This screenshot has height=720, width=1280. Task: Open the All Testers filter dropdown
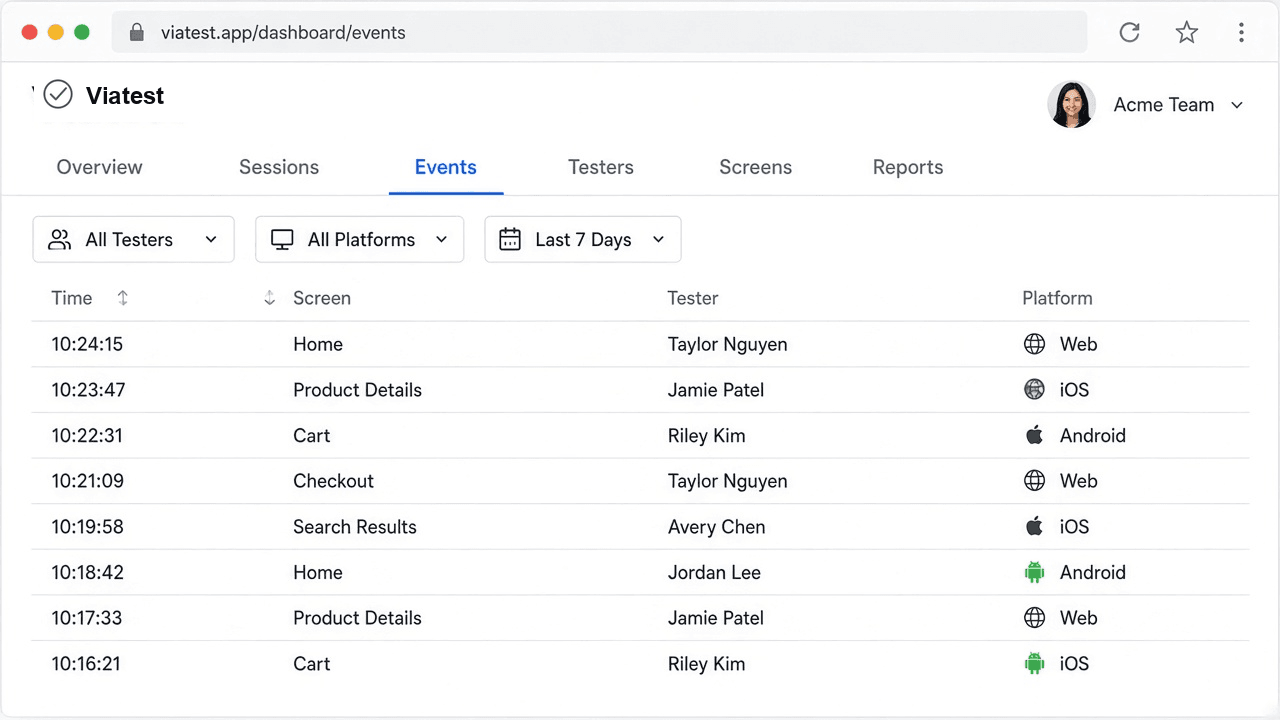(134, 239)
